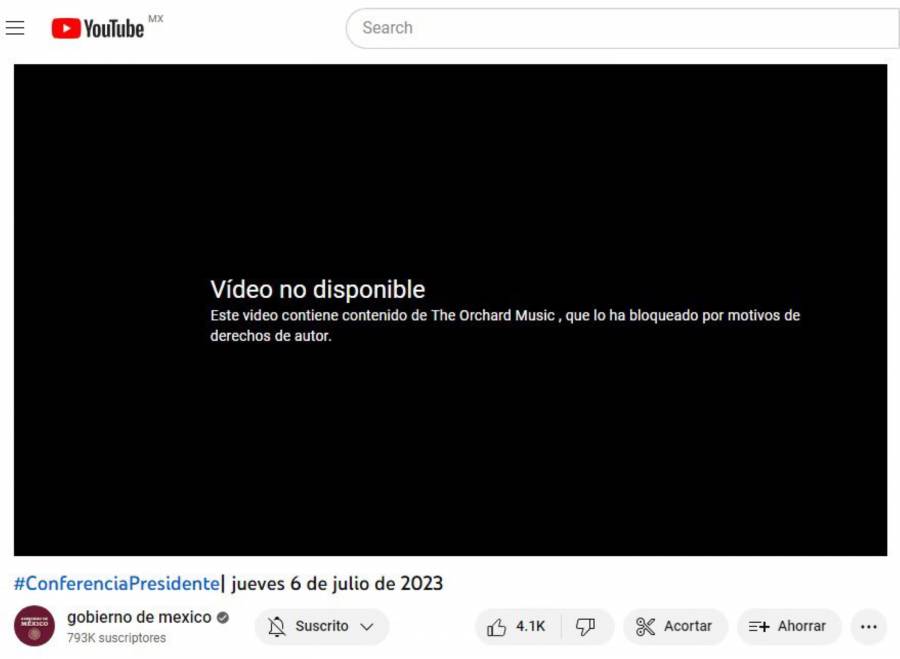Click the Ahorrar button label
This screenshot has height=659, width=900.
[x=802, y=626]
